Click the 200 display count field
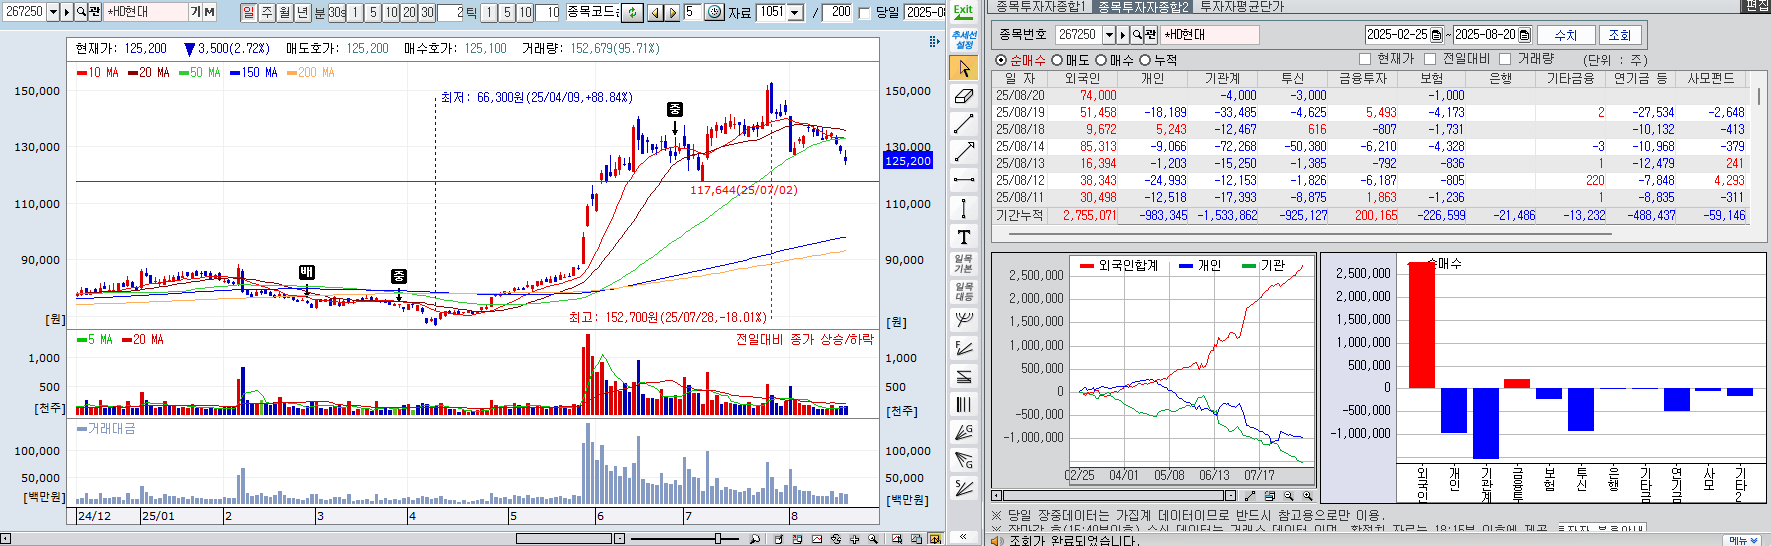Image resolution: width=1771 pixels, height=546 pixels. point(837,12)
